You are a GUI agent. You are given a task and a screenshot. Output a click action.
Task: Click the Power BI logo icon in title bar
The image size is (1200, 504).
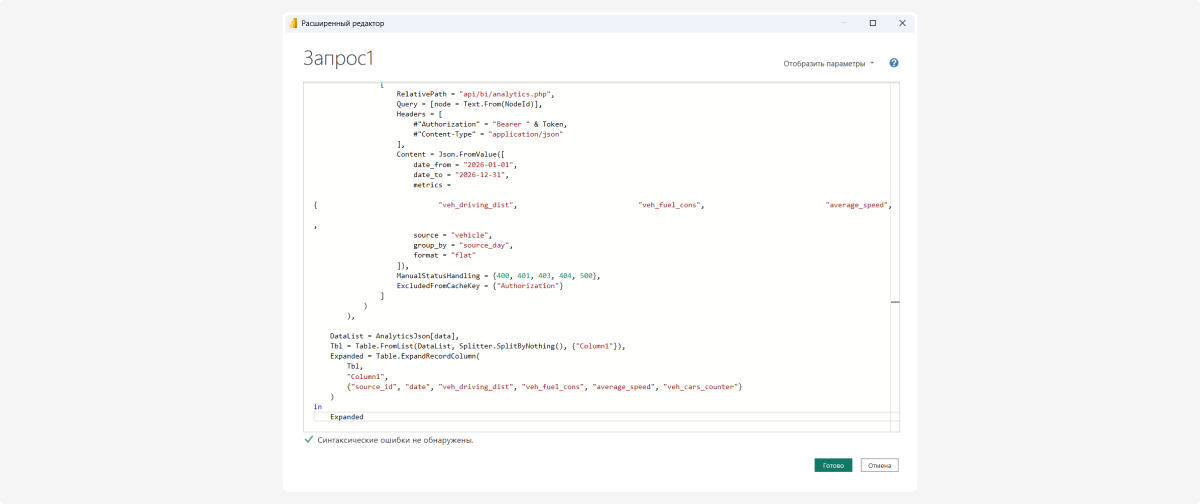tap(293, 23)
